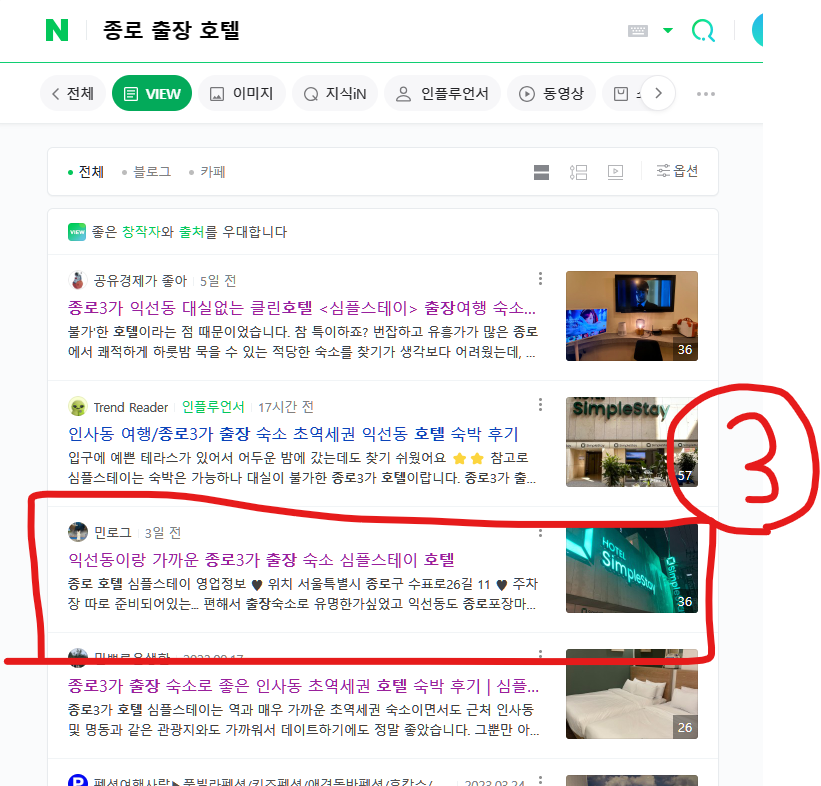Open the three-dot more menu by tabs

coord(705,94)
